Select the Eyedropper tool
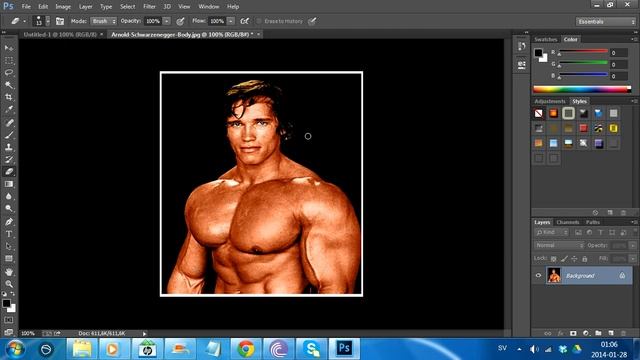This screenshot has width=640, height=360. coord(9,109)
